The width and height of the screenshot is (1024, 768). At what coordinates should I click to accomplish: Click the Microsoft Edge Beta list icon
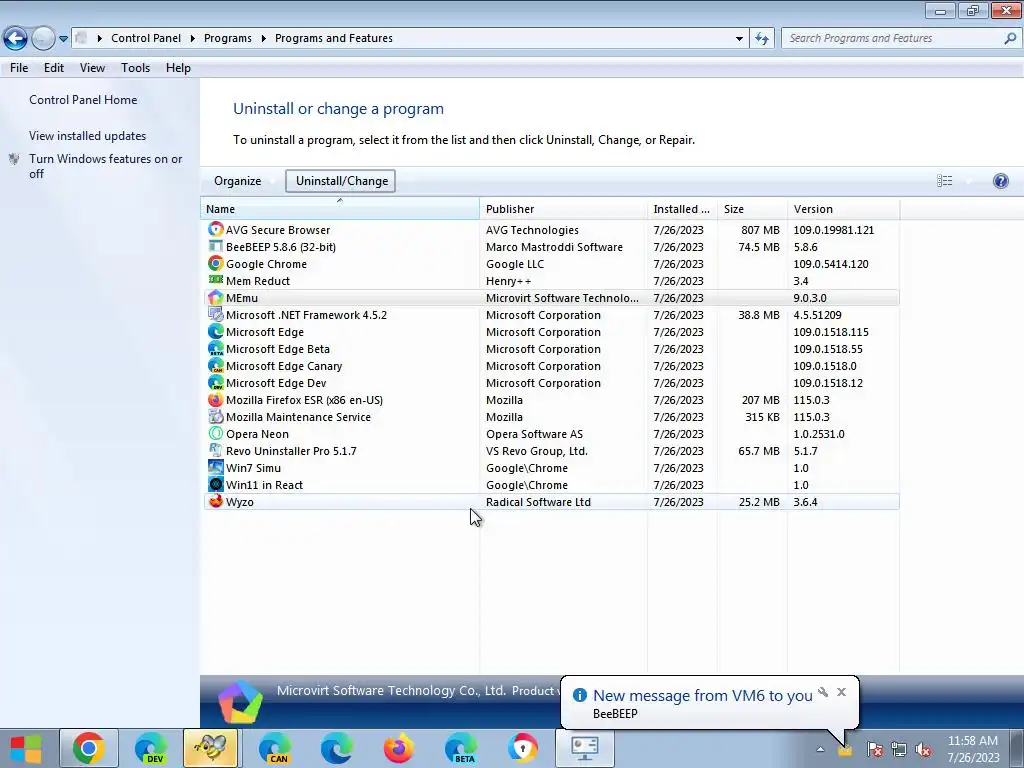tap(216, 348)
